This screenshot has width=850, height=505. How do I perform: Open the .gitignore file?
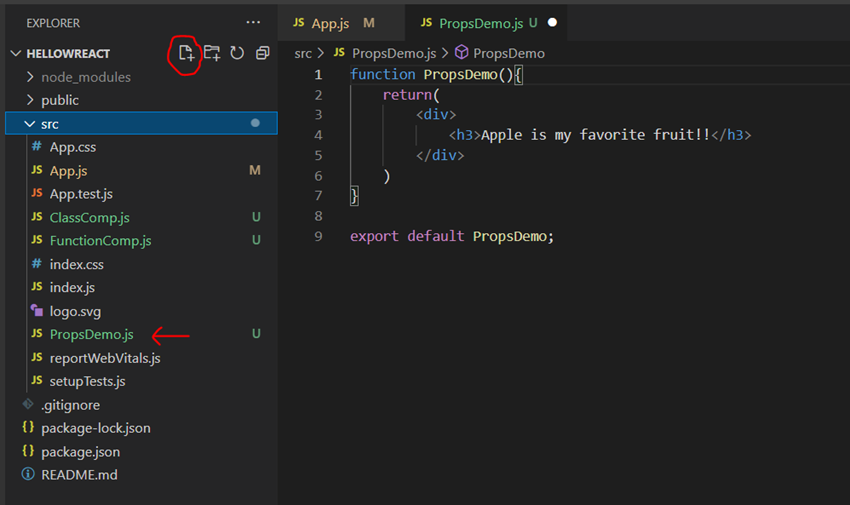[69, 405]
